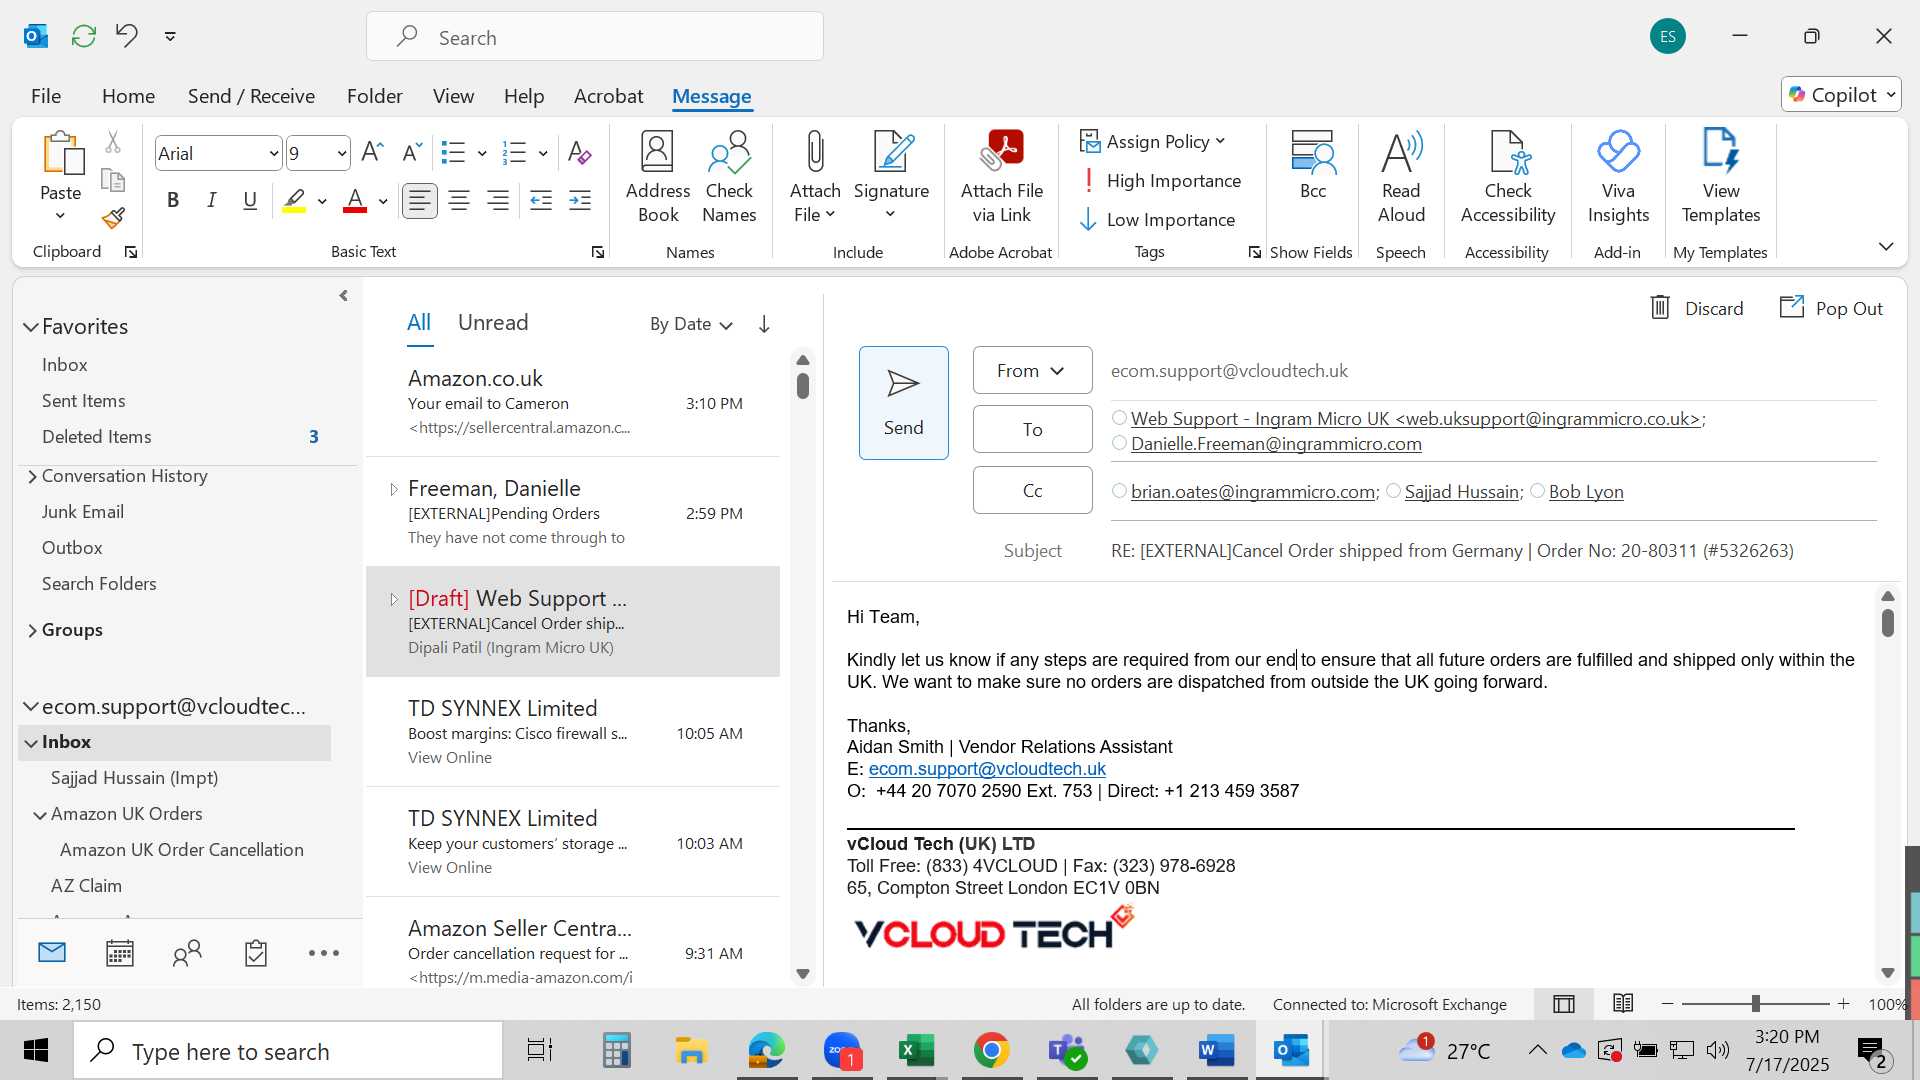1920x1080 pixels.
Task: Switch to Calendar view
Action: click(120, 953)
